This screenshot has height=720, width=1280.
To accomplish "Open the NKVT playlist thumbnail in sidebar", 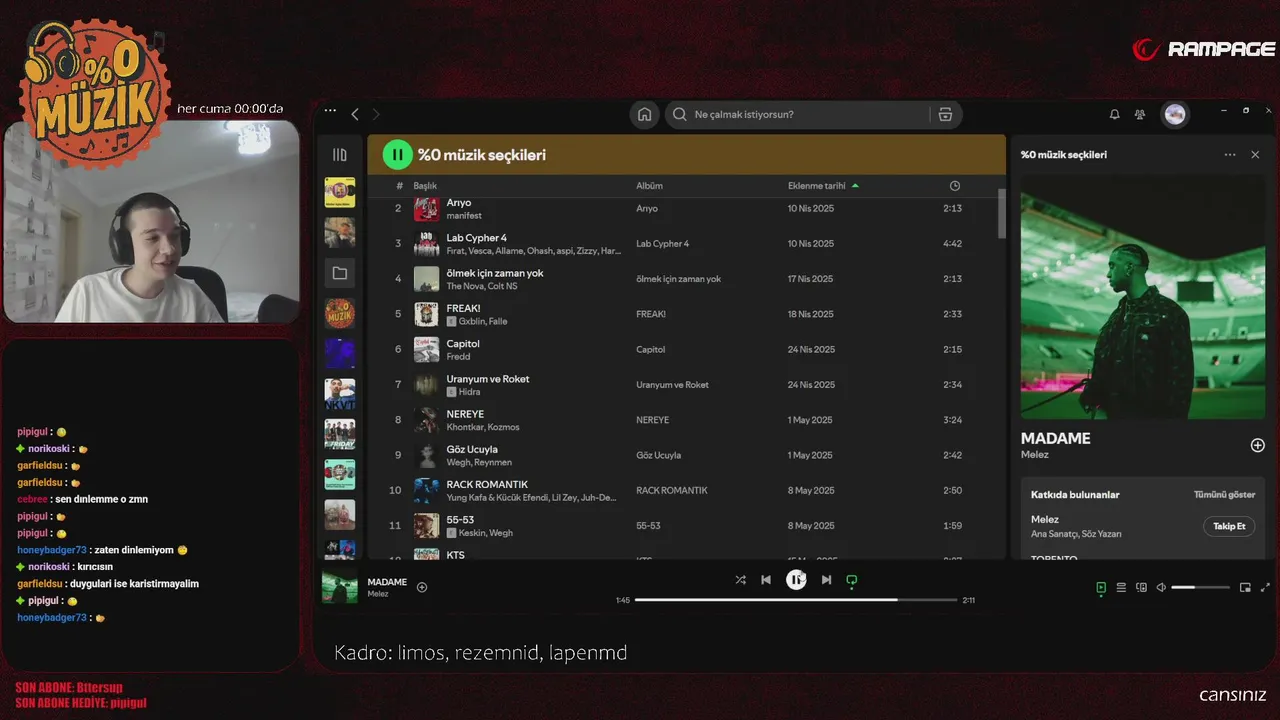I will [340, 394].
